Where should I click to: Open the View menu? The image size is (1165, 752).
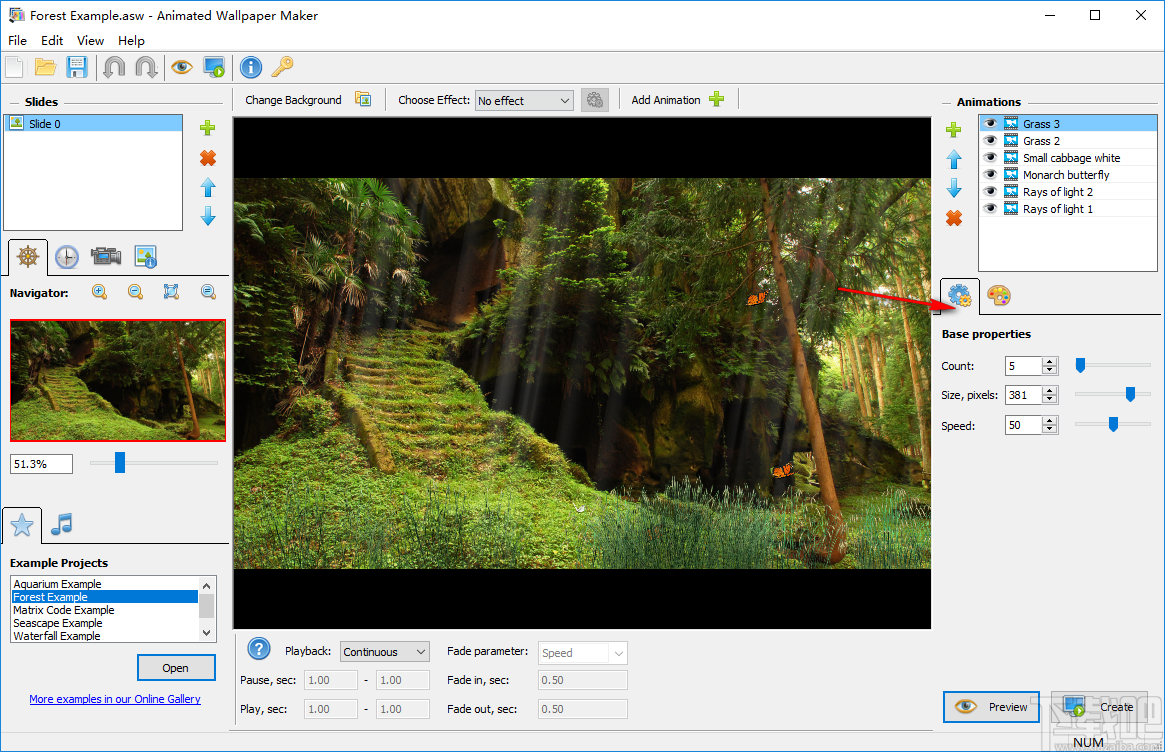click(x=90, y=40)
